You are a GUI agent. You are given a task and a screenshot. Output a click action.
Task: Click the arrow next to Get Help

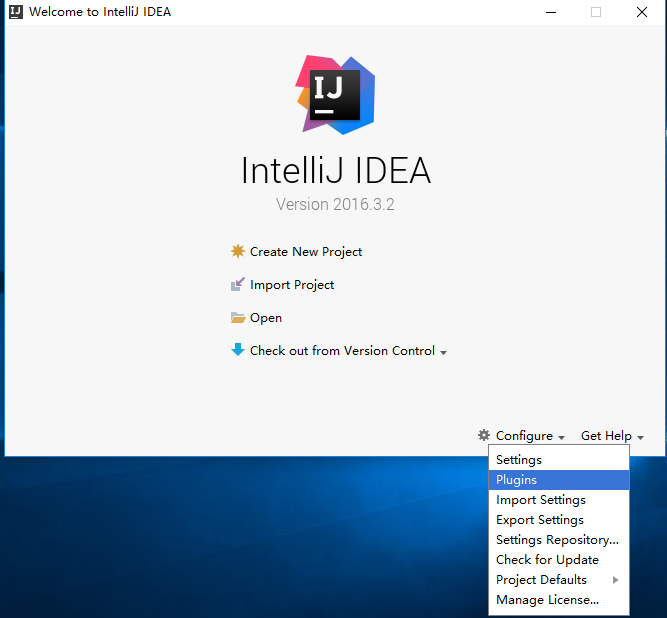coord(641,438)
